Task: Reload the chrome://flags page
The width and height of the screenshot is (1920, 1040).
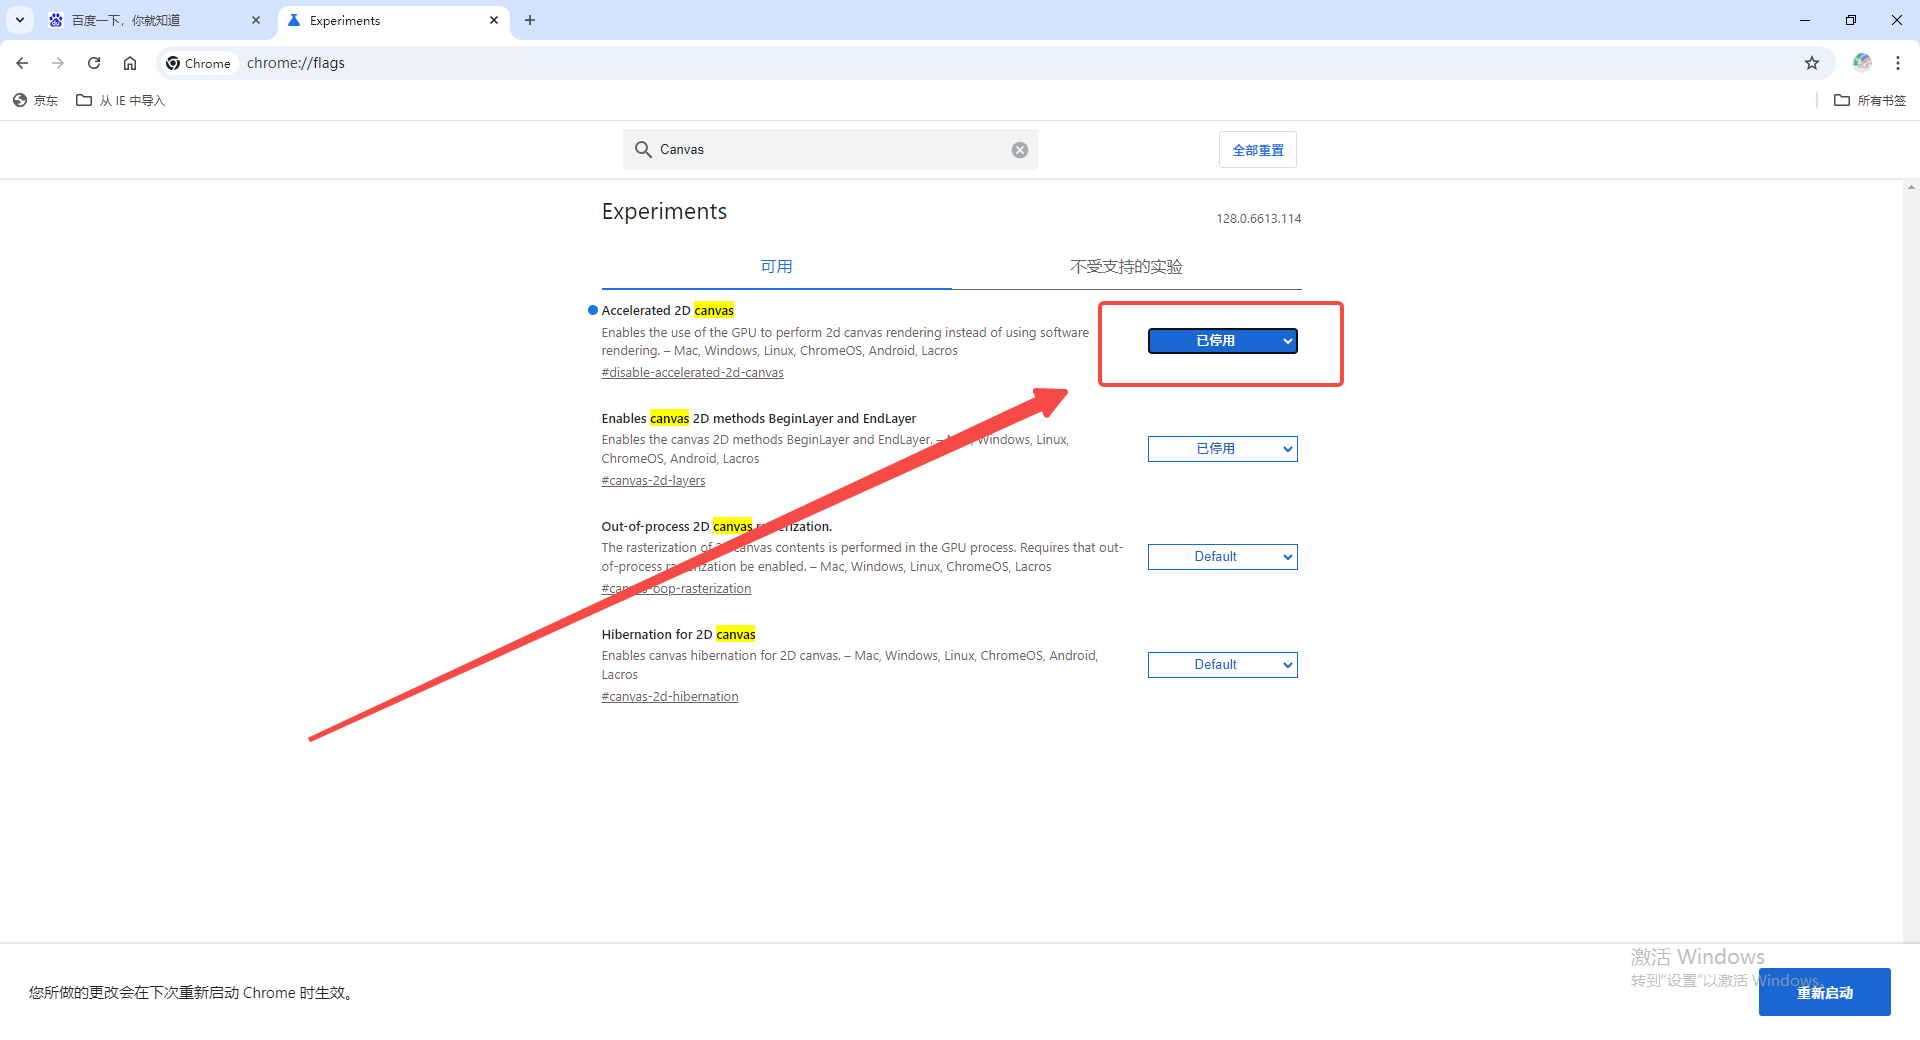Action: (94, 63)
